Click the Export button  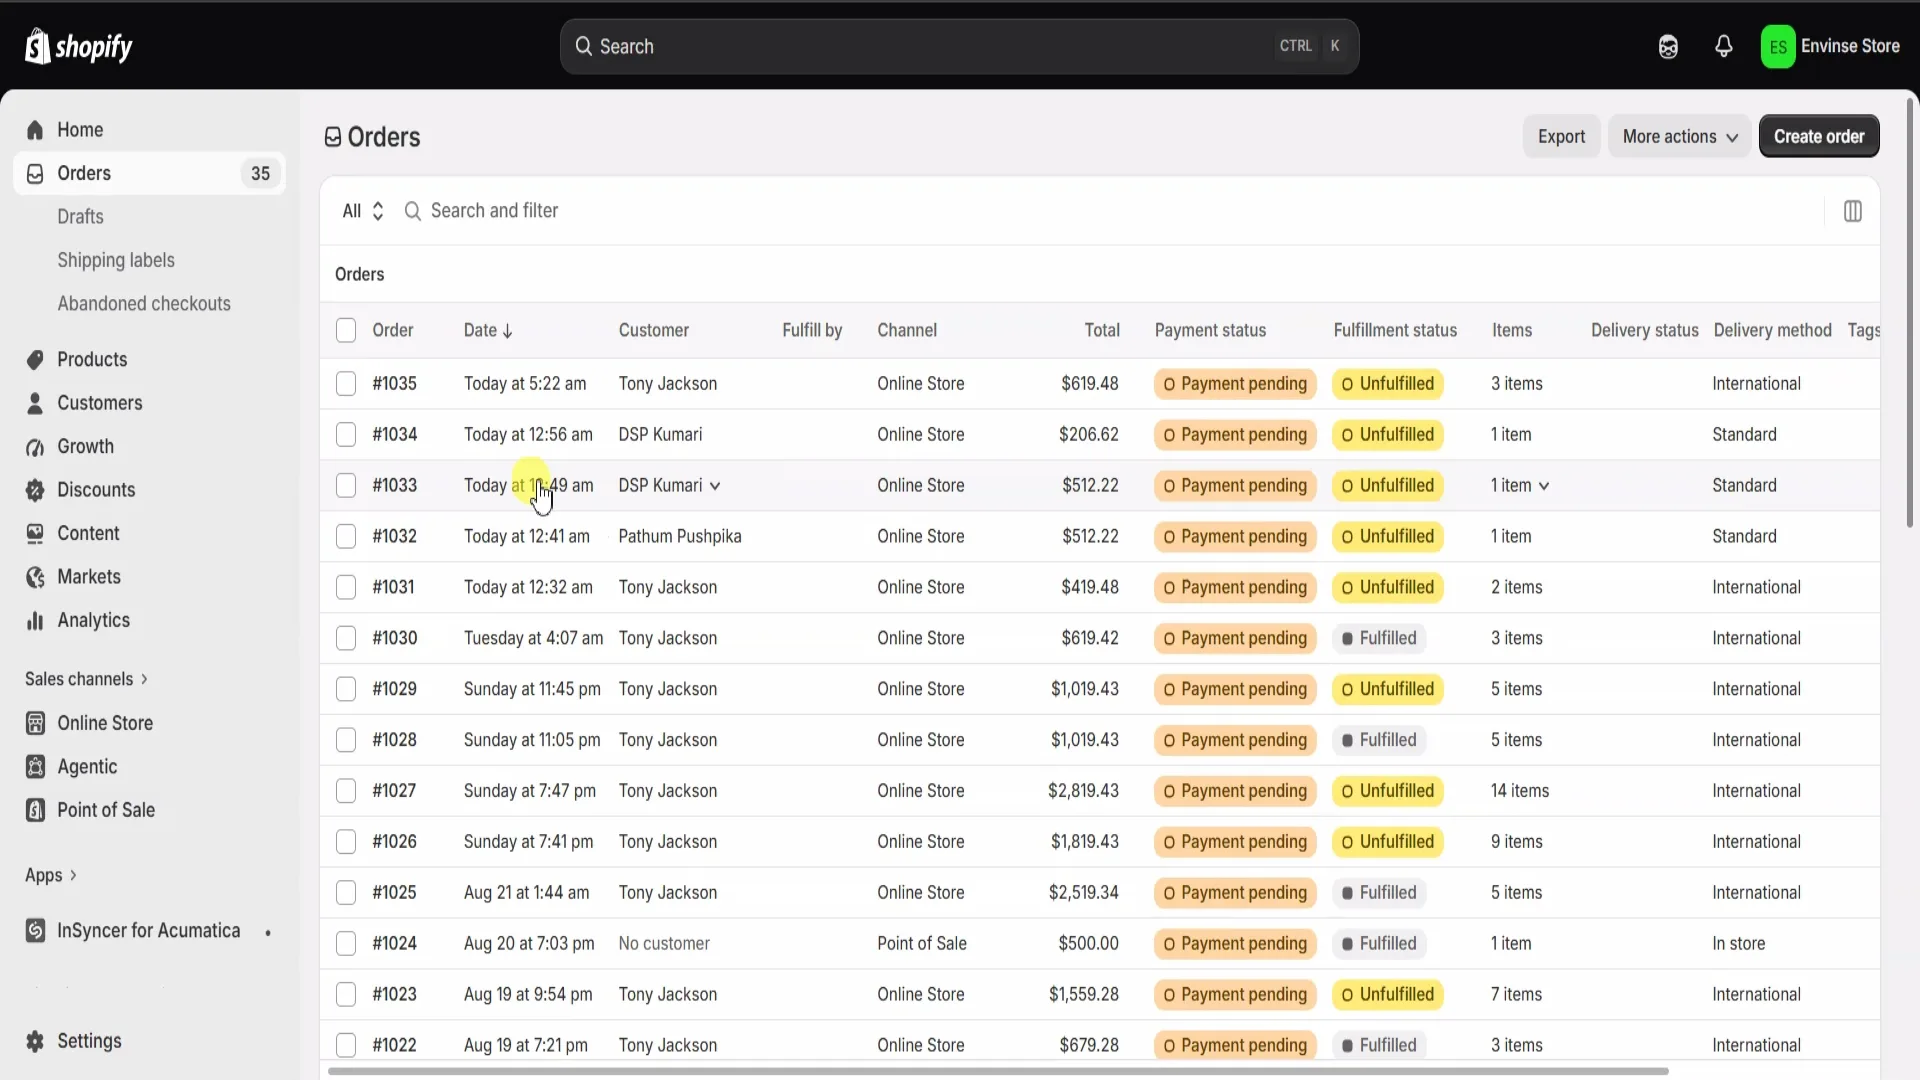[x=1561, y=136]
